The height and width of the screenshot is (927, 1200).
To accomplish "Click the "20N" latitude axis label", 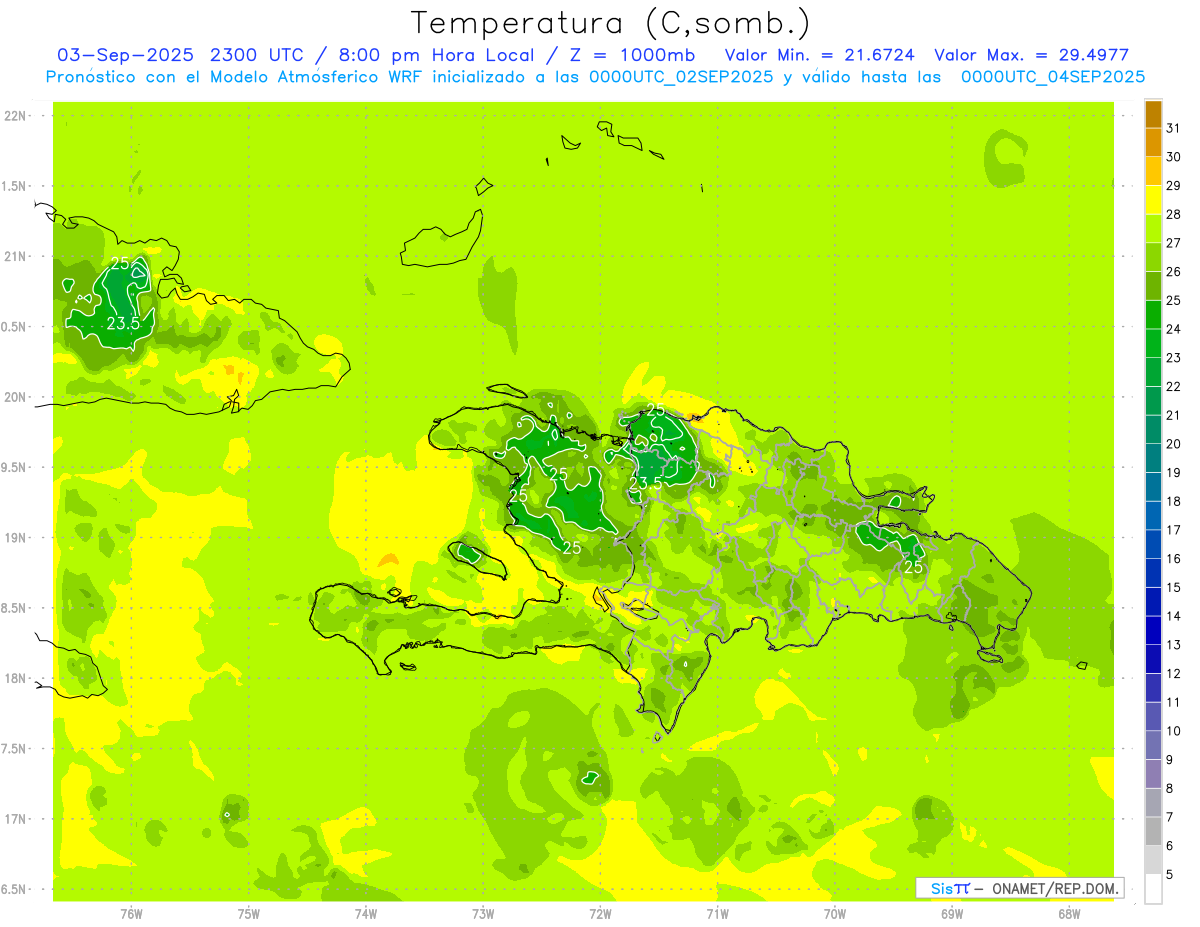I will coord(16,398).
